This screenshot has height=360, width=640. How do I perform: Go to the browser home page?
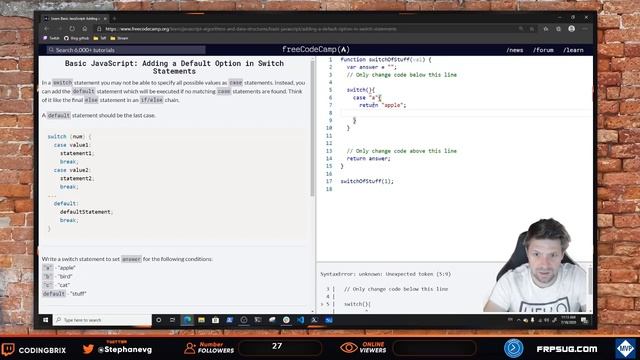point(84,29)
